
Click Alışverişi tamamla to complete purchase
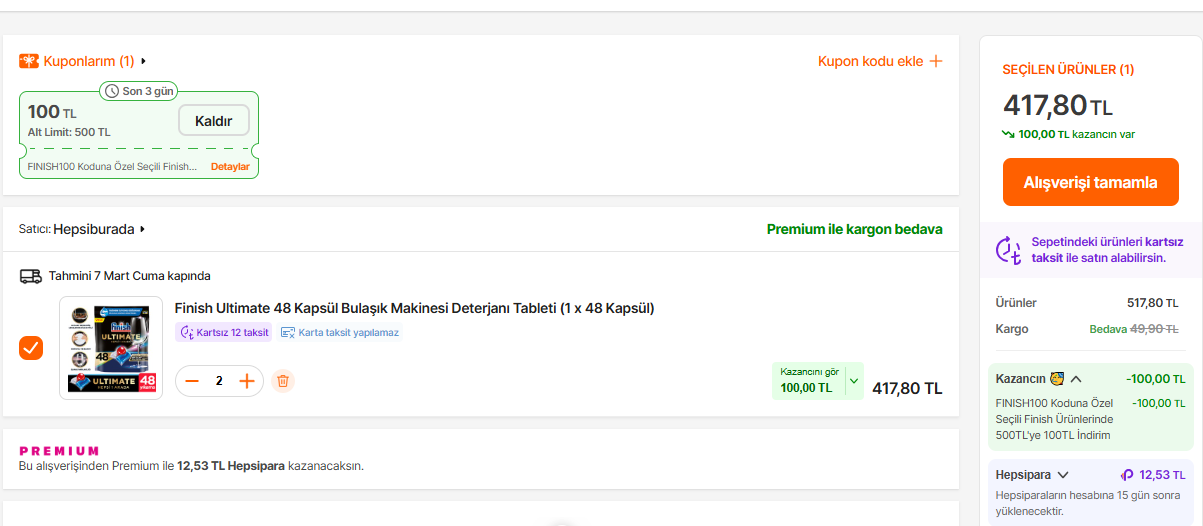[x=1090, y=182]
